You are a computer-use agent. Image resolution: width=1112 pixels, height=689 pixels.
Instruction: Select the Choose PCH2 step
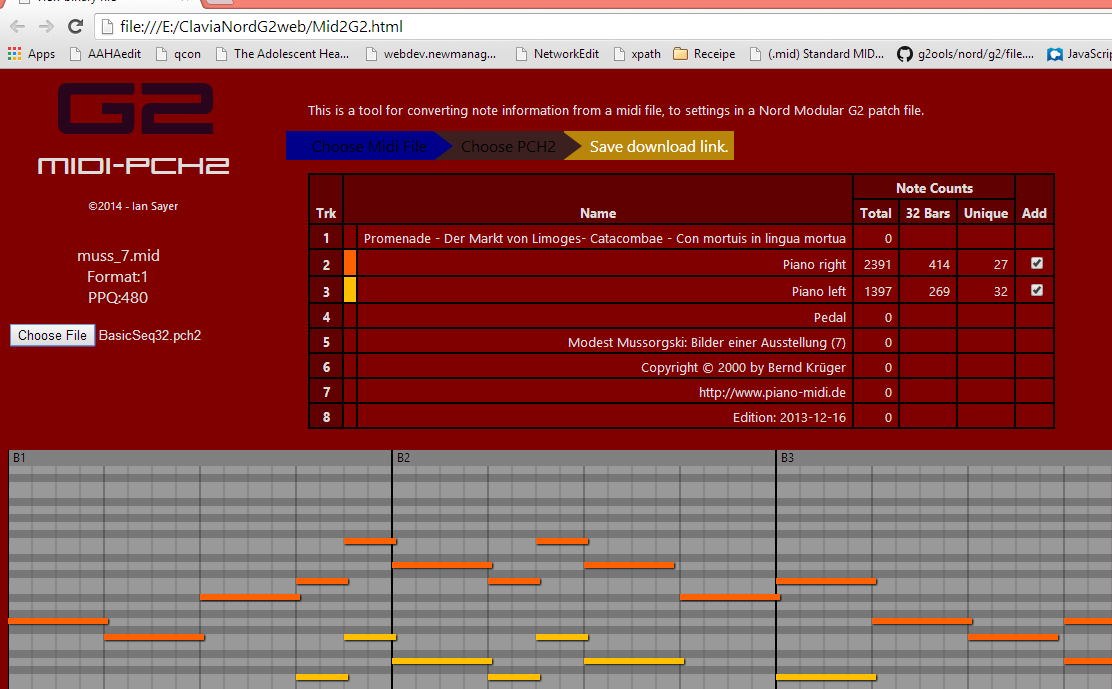tap(507, 147)
